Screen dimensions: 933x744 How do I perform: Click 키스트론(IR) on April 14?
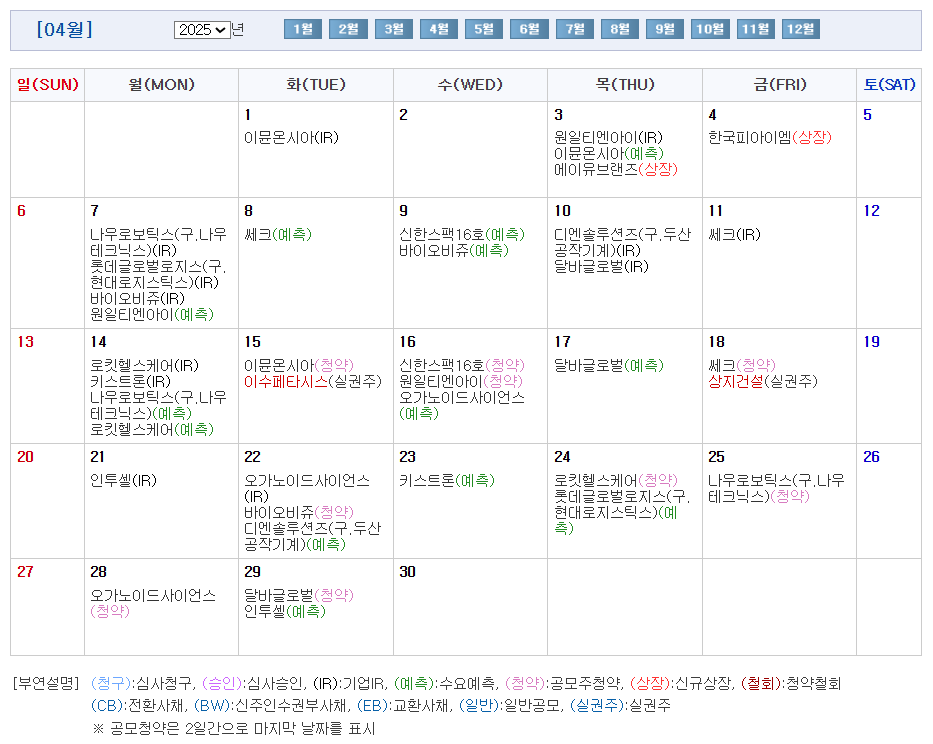[x=130, y=382]
